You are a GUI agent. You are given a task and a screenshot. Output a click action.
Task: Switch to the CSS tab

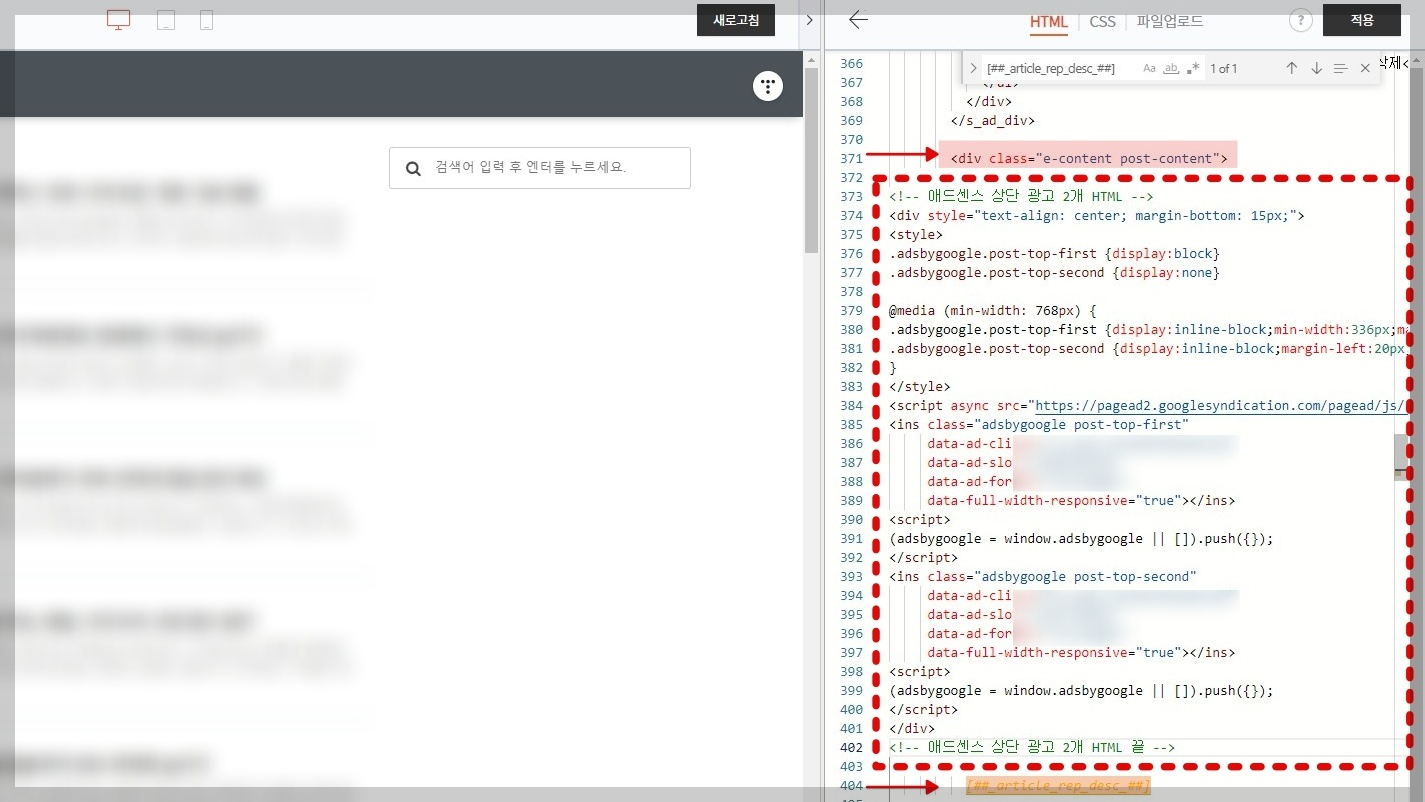1101,21
